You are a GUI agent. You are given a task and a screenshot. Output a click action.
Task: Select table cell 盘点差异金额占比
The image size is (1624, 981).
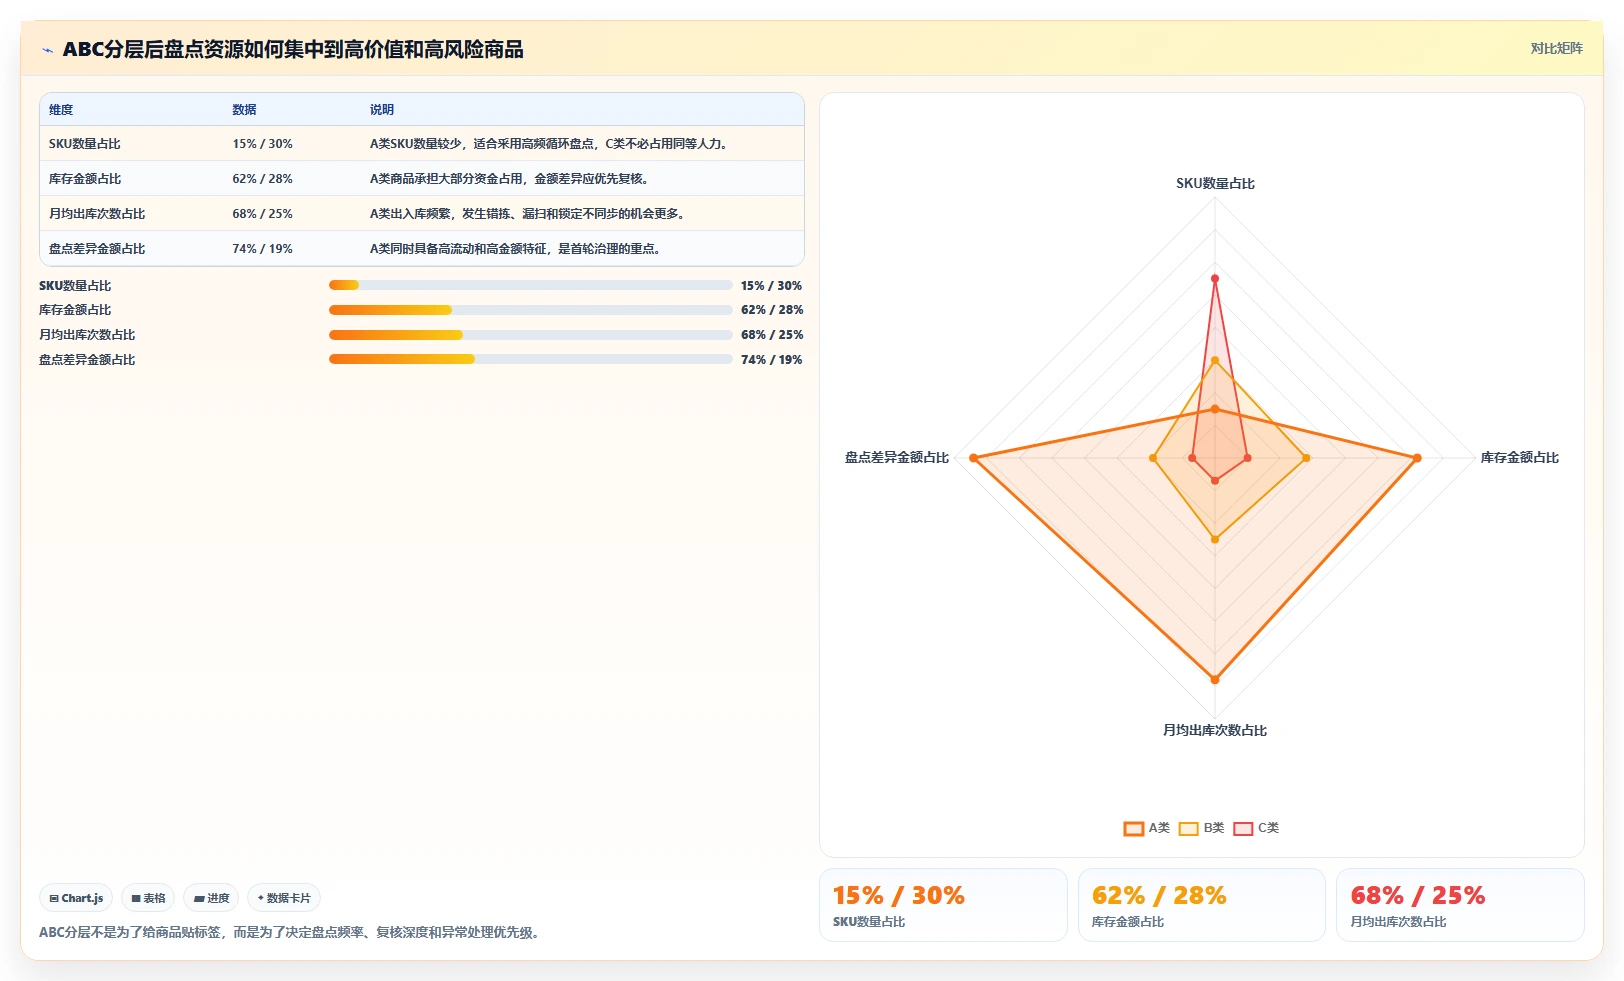[x=97, y=249]
